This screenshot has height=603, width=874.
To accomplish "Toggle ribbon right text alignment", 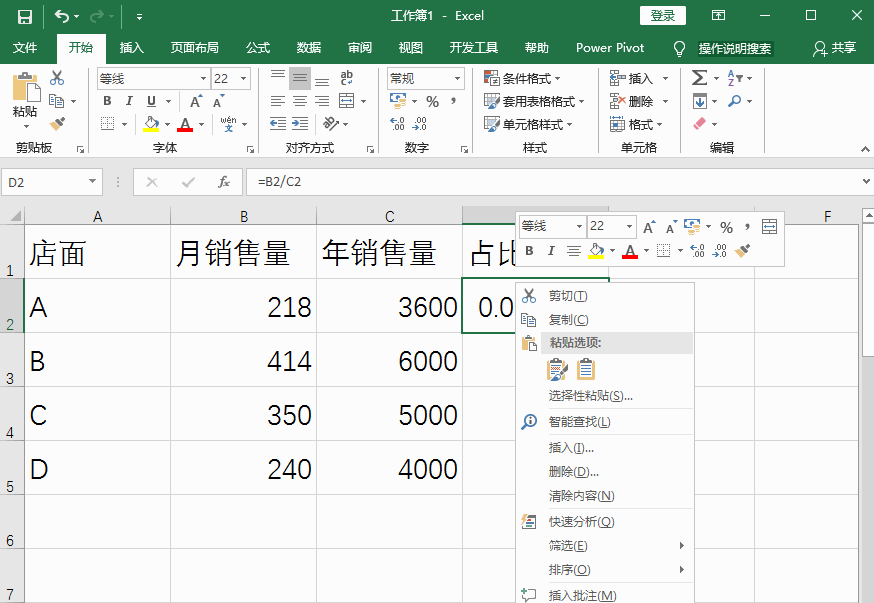I will click(322, 101).
